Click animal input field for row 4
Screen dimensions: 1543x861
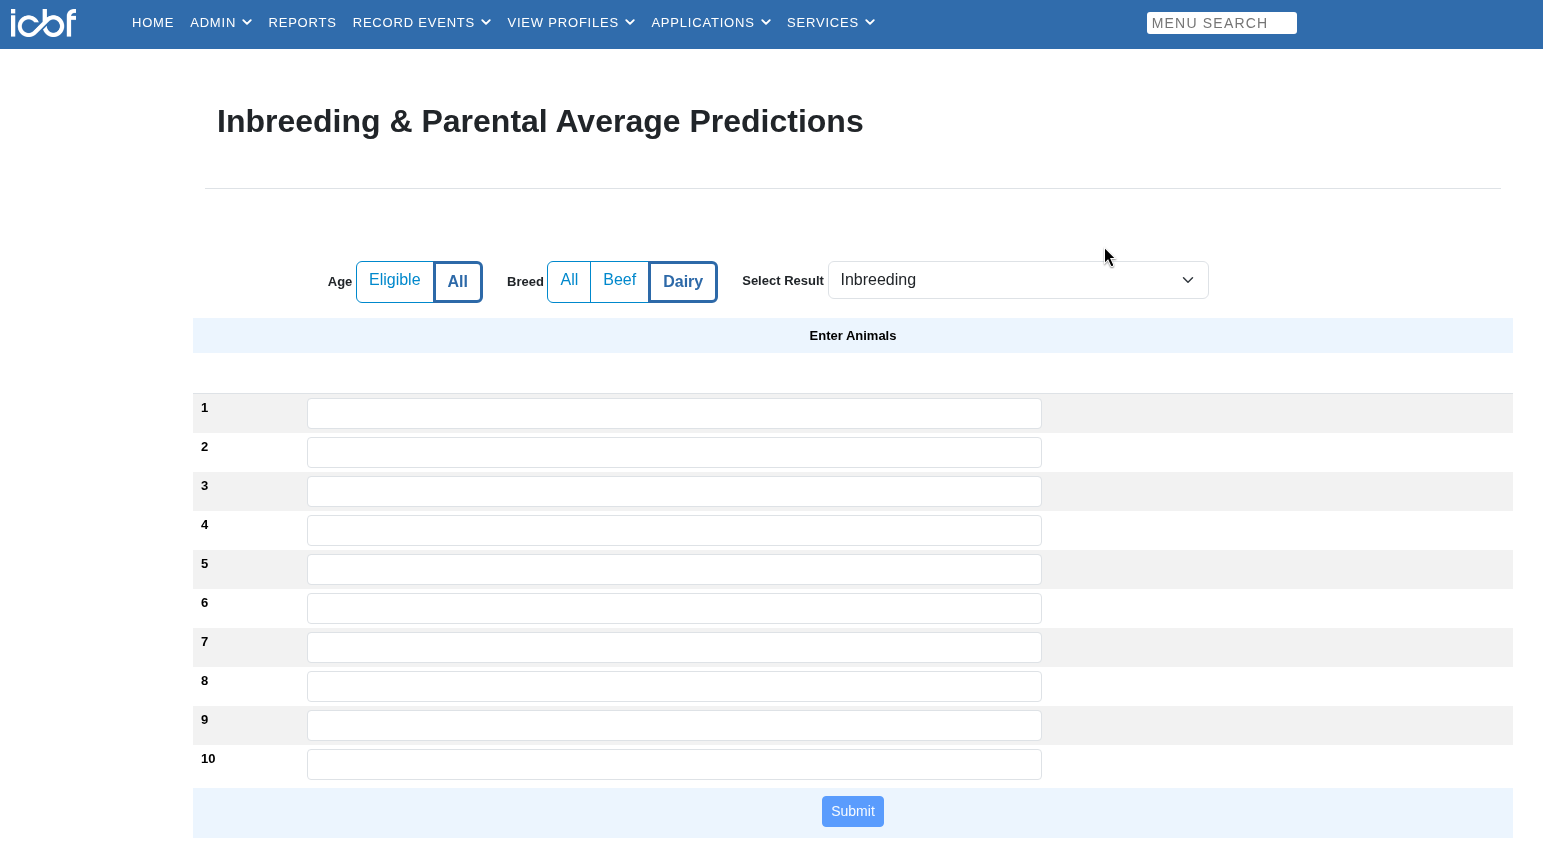[x=674, y=530]
